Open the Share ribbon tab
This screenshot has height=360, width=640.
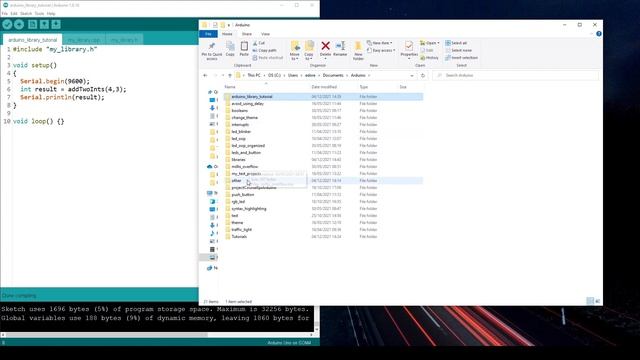point(247,34)
